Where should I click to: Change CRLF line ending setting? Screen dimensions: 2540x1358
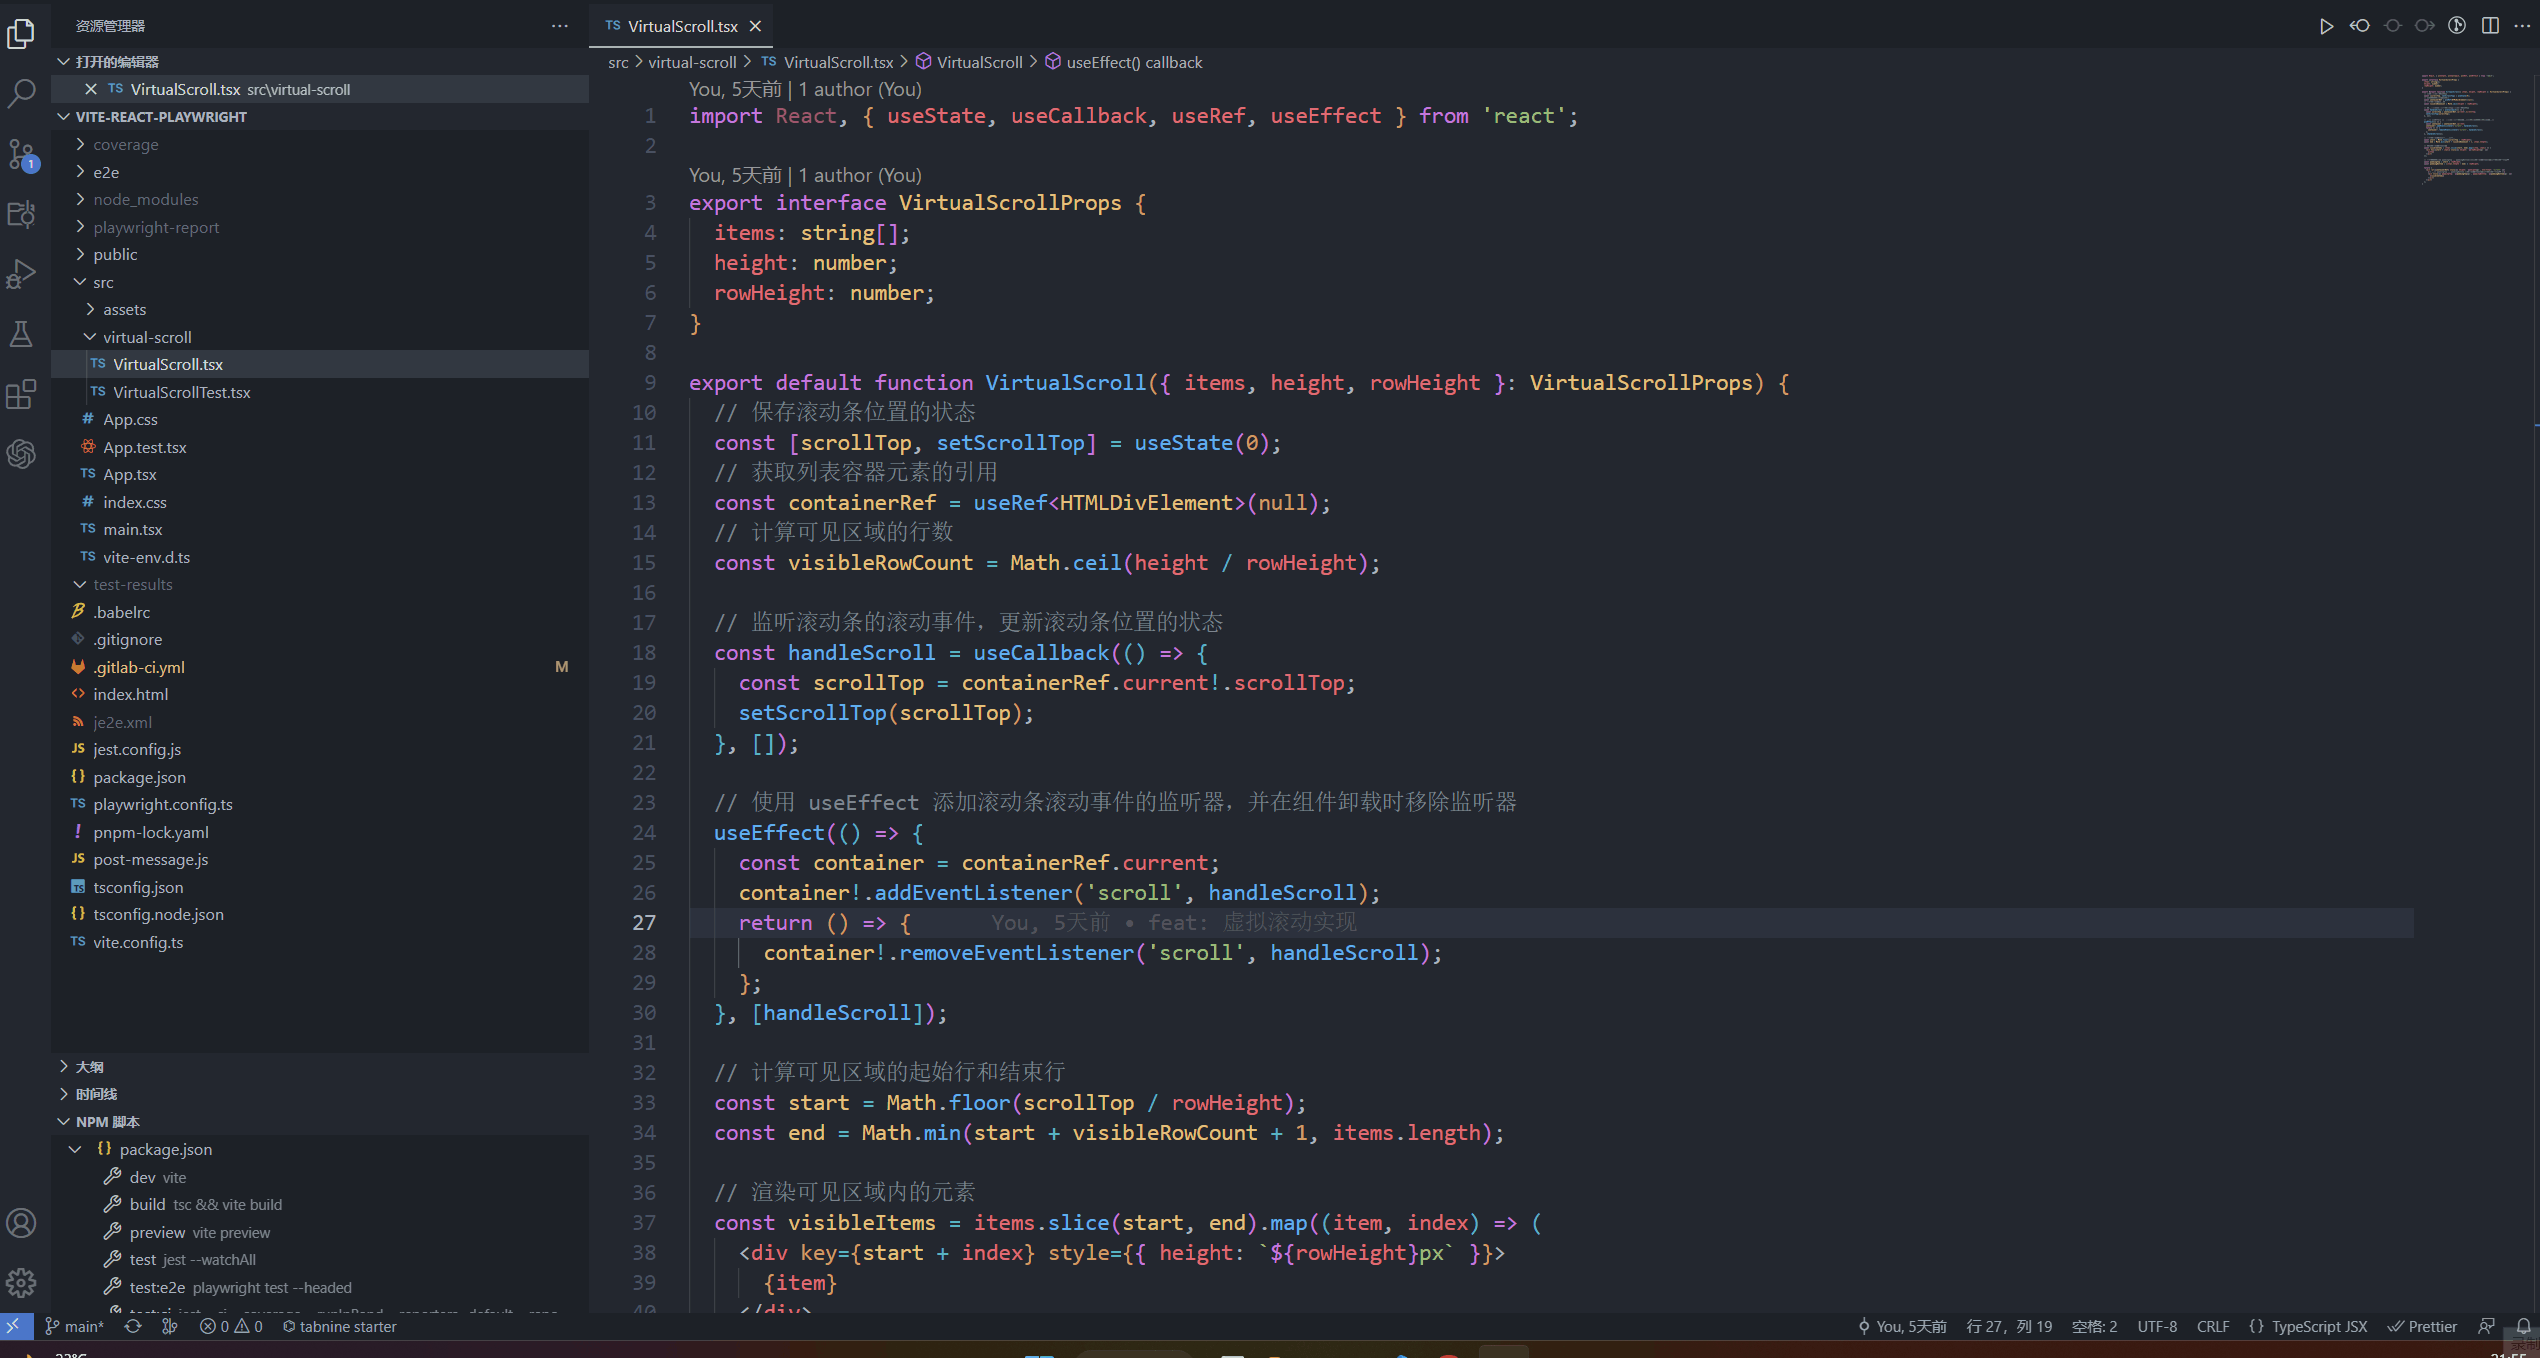2212,1326
